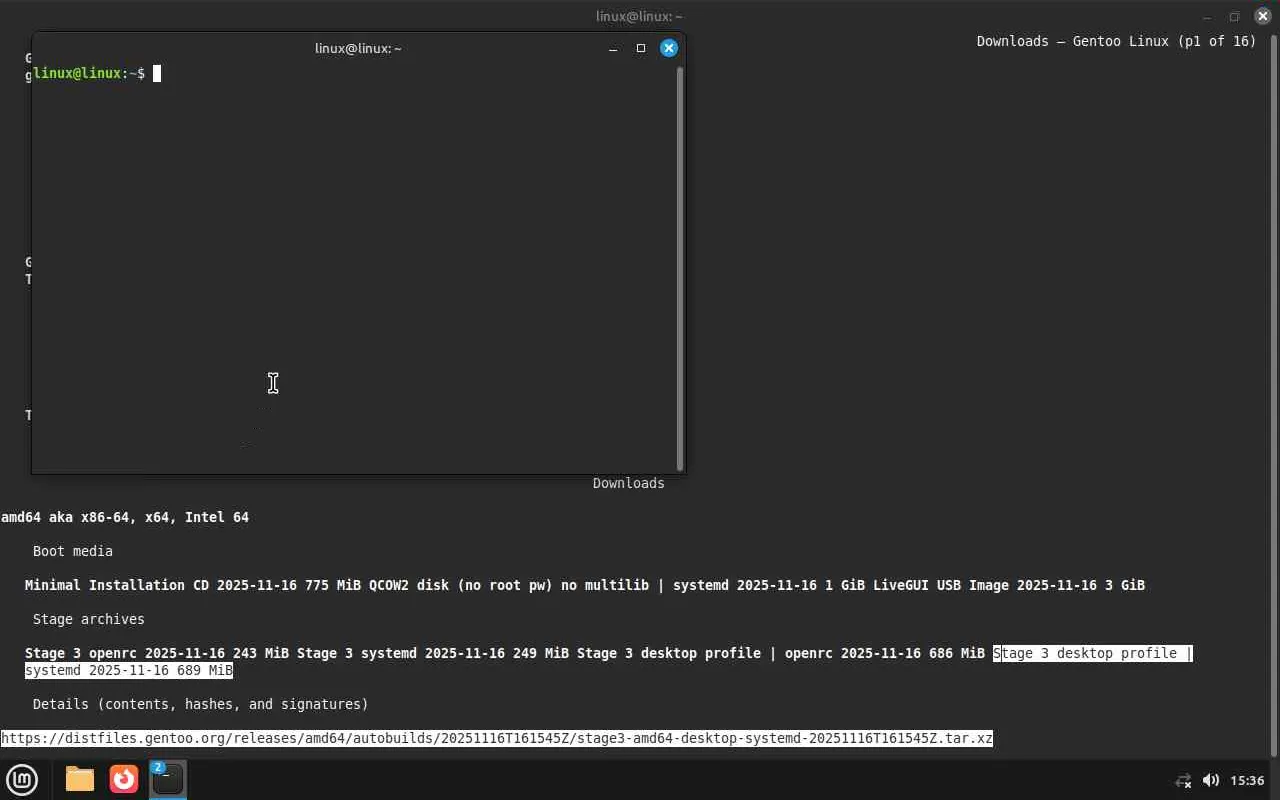Click the front terminal's vertical scrollbar
Screen dimensions: 1280x800
681,267
